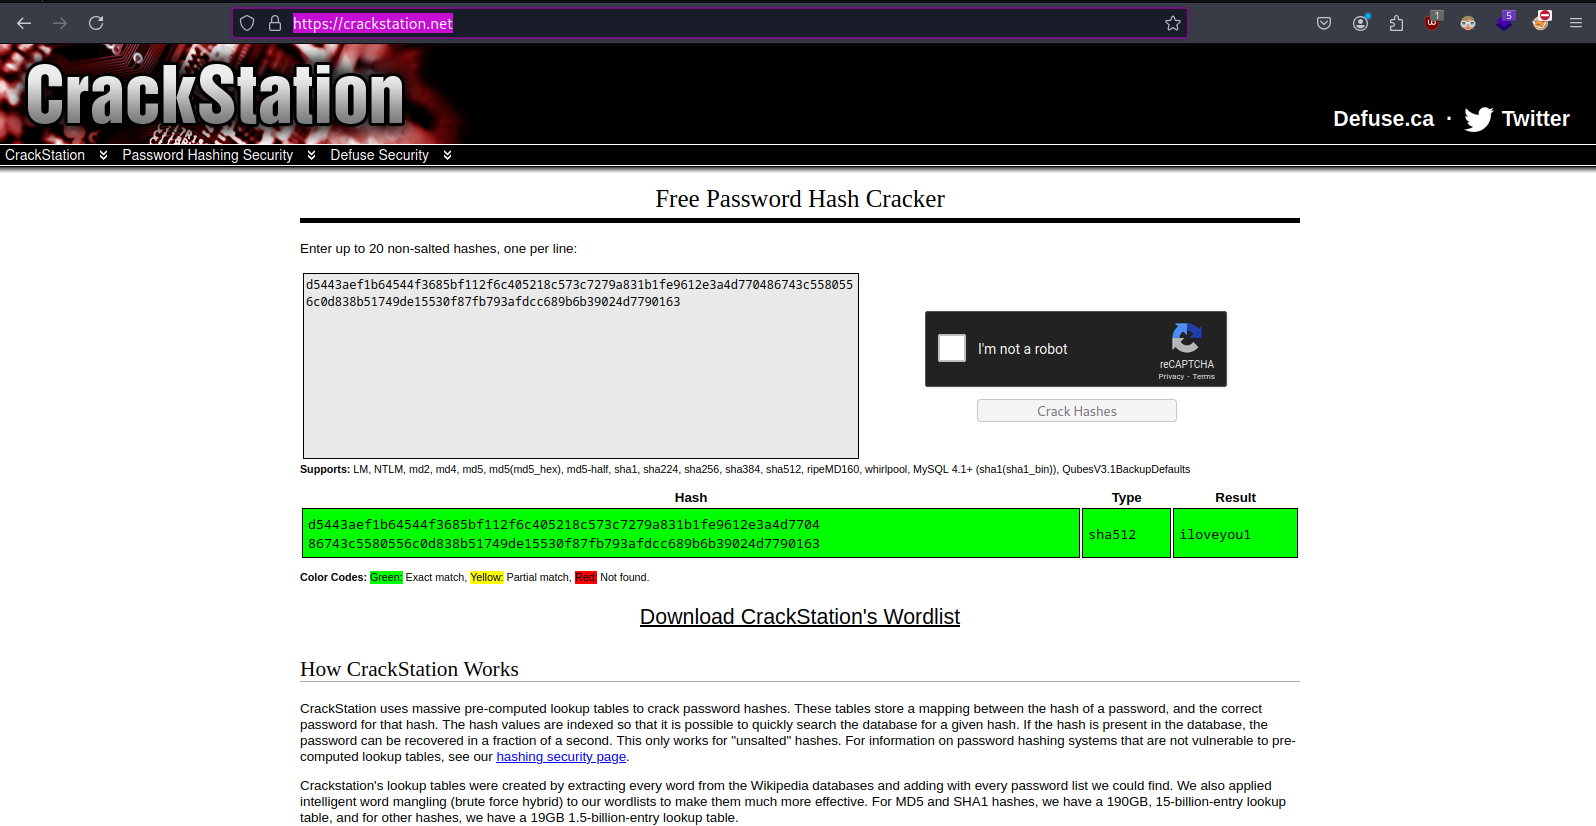Open Defuse Security menu item
Viewport: 1596px width, 826px height.
pyautogui.click(x=380, y=155)
